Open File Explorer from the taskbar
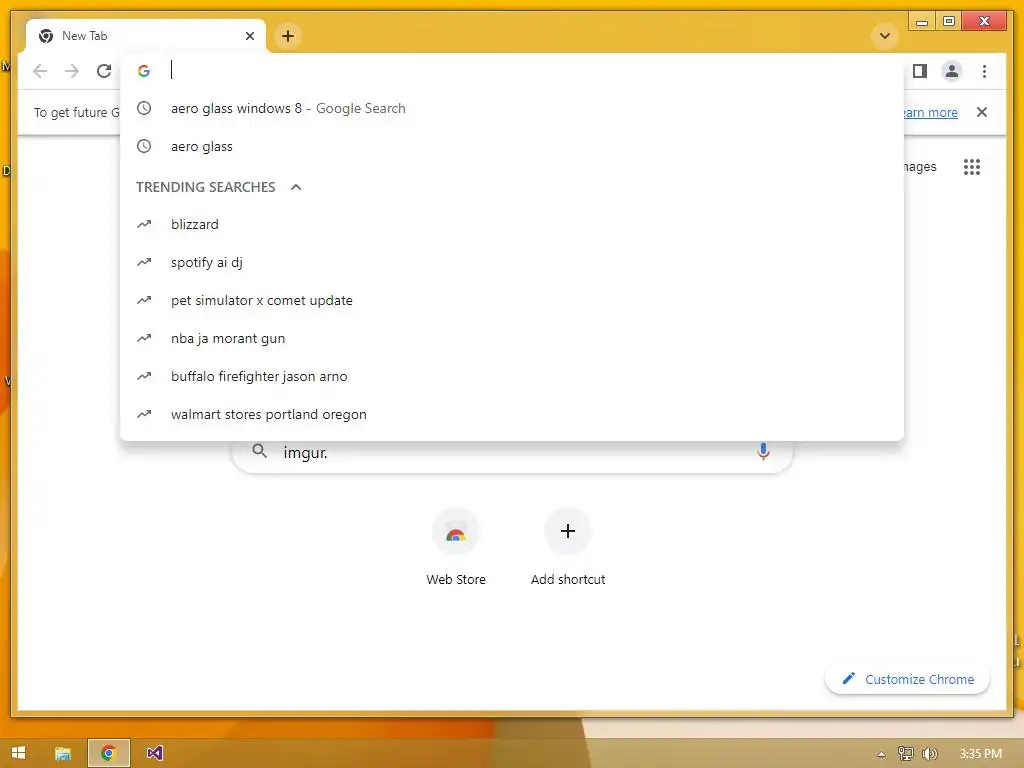The width and height of the screenshot is (1024, 768). tap(63, 753)
